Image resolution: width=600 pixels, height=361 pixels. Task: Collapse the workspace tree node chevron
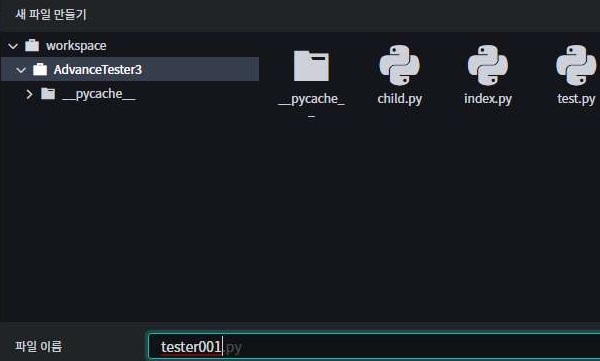(13, 46)
